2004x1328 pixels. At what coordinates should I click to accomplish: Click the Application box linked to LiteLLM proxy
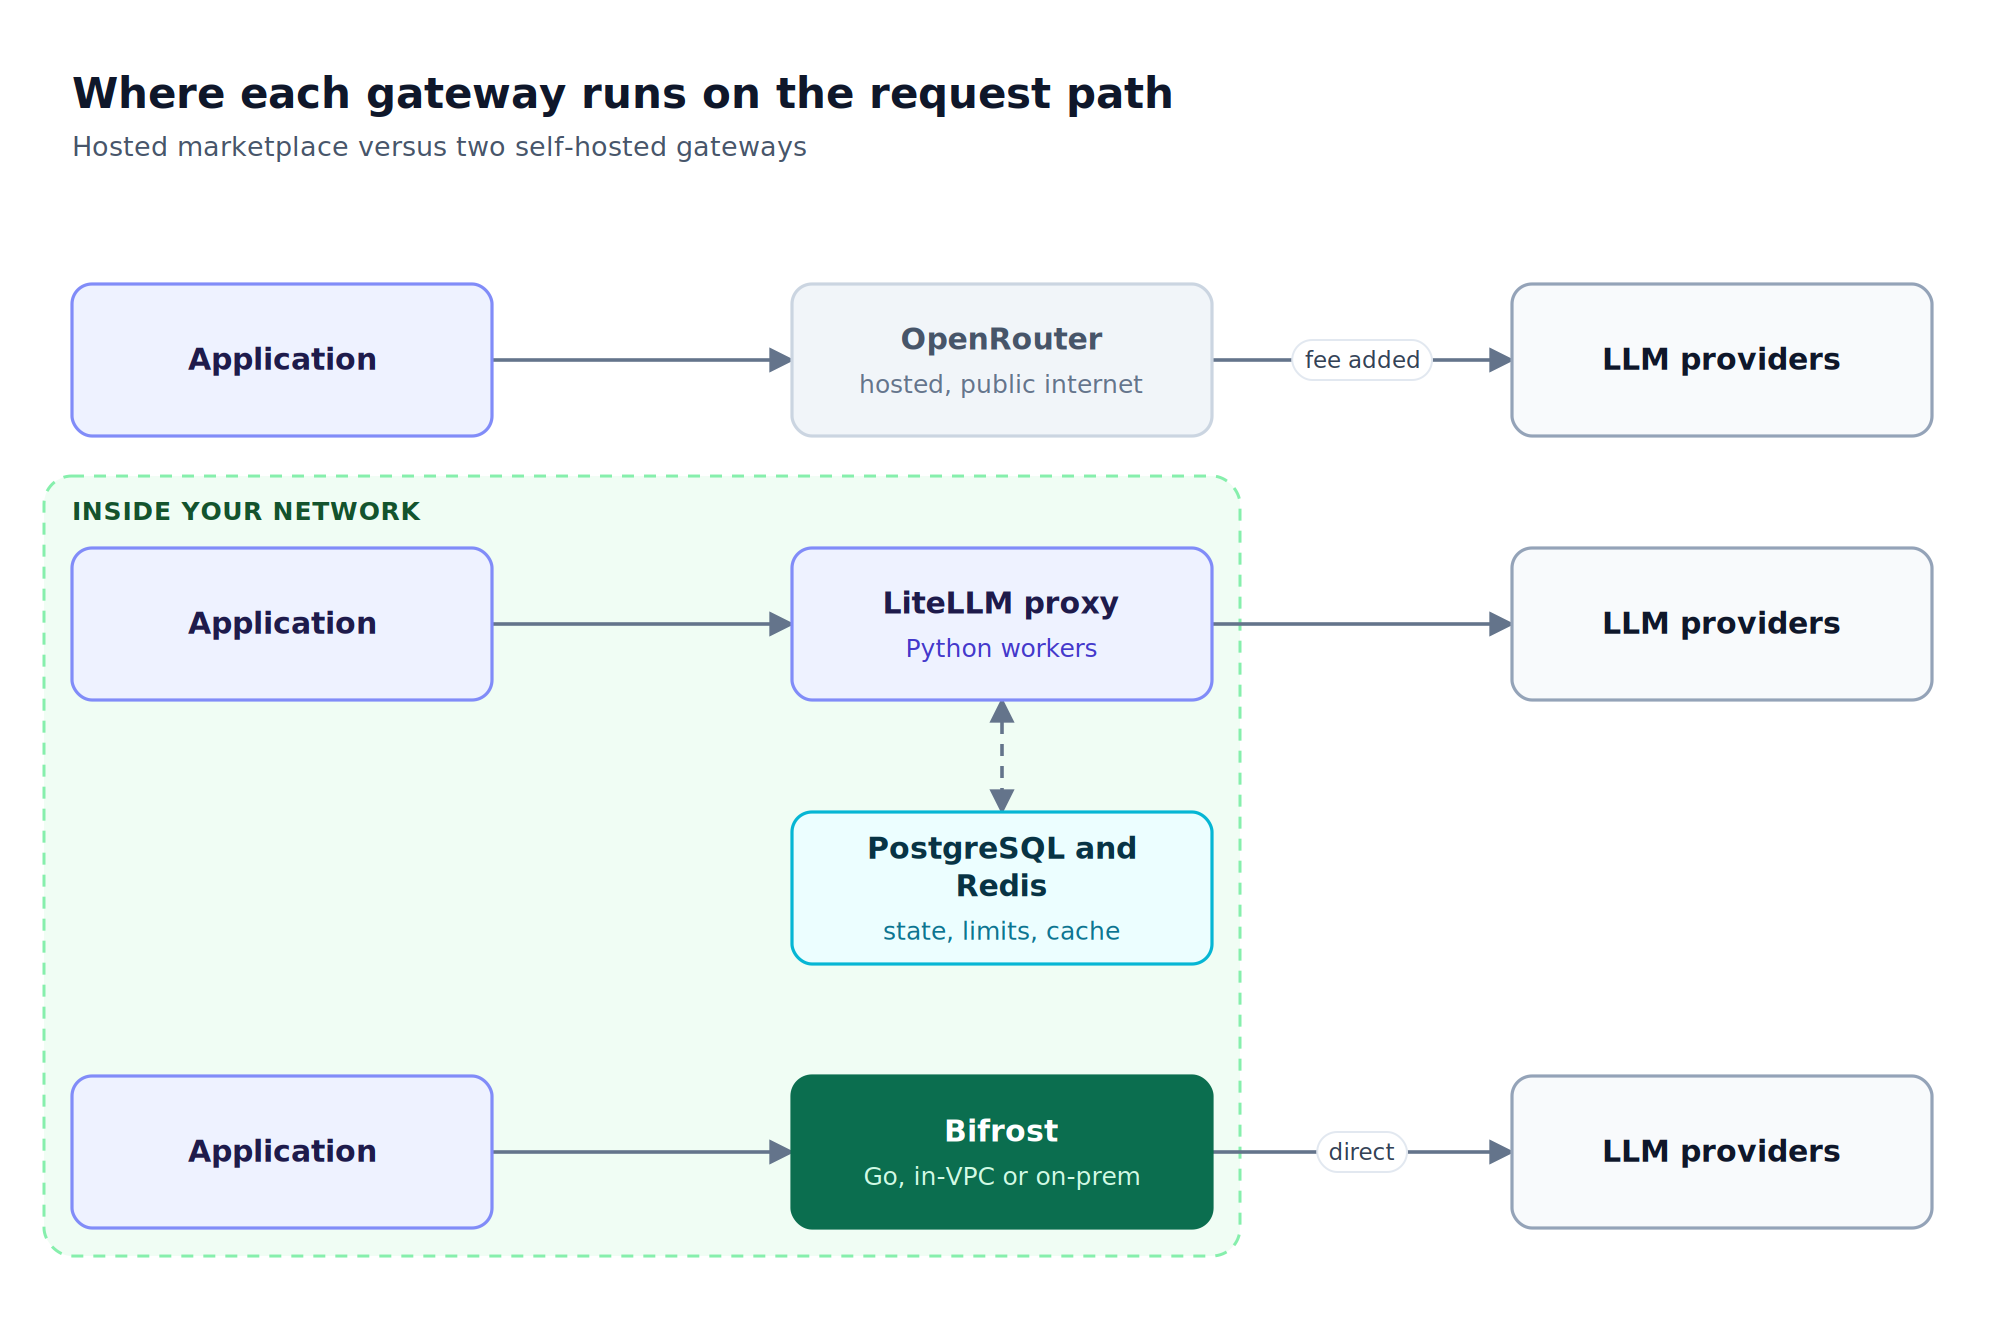pos(282,624)
